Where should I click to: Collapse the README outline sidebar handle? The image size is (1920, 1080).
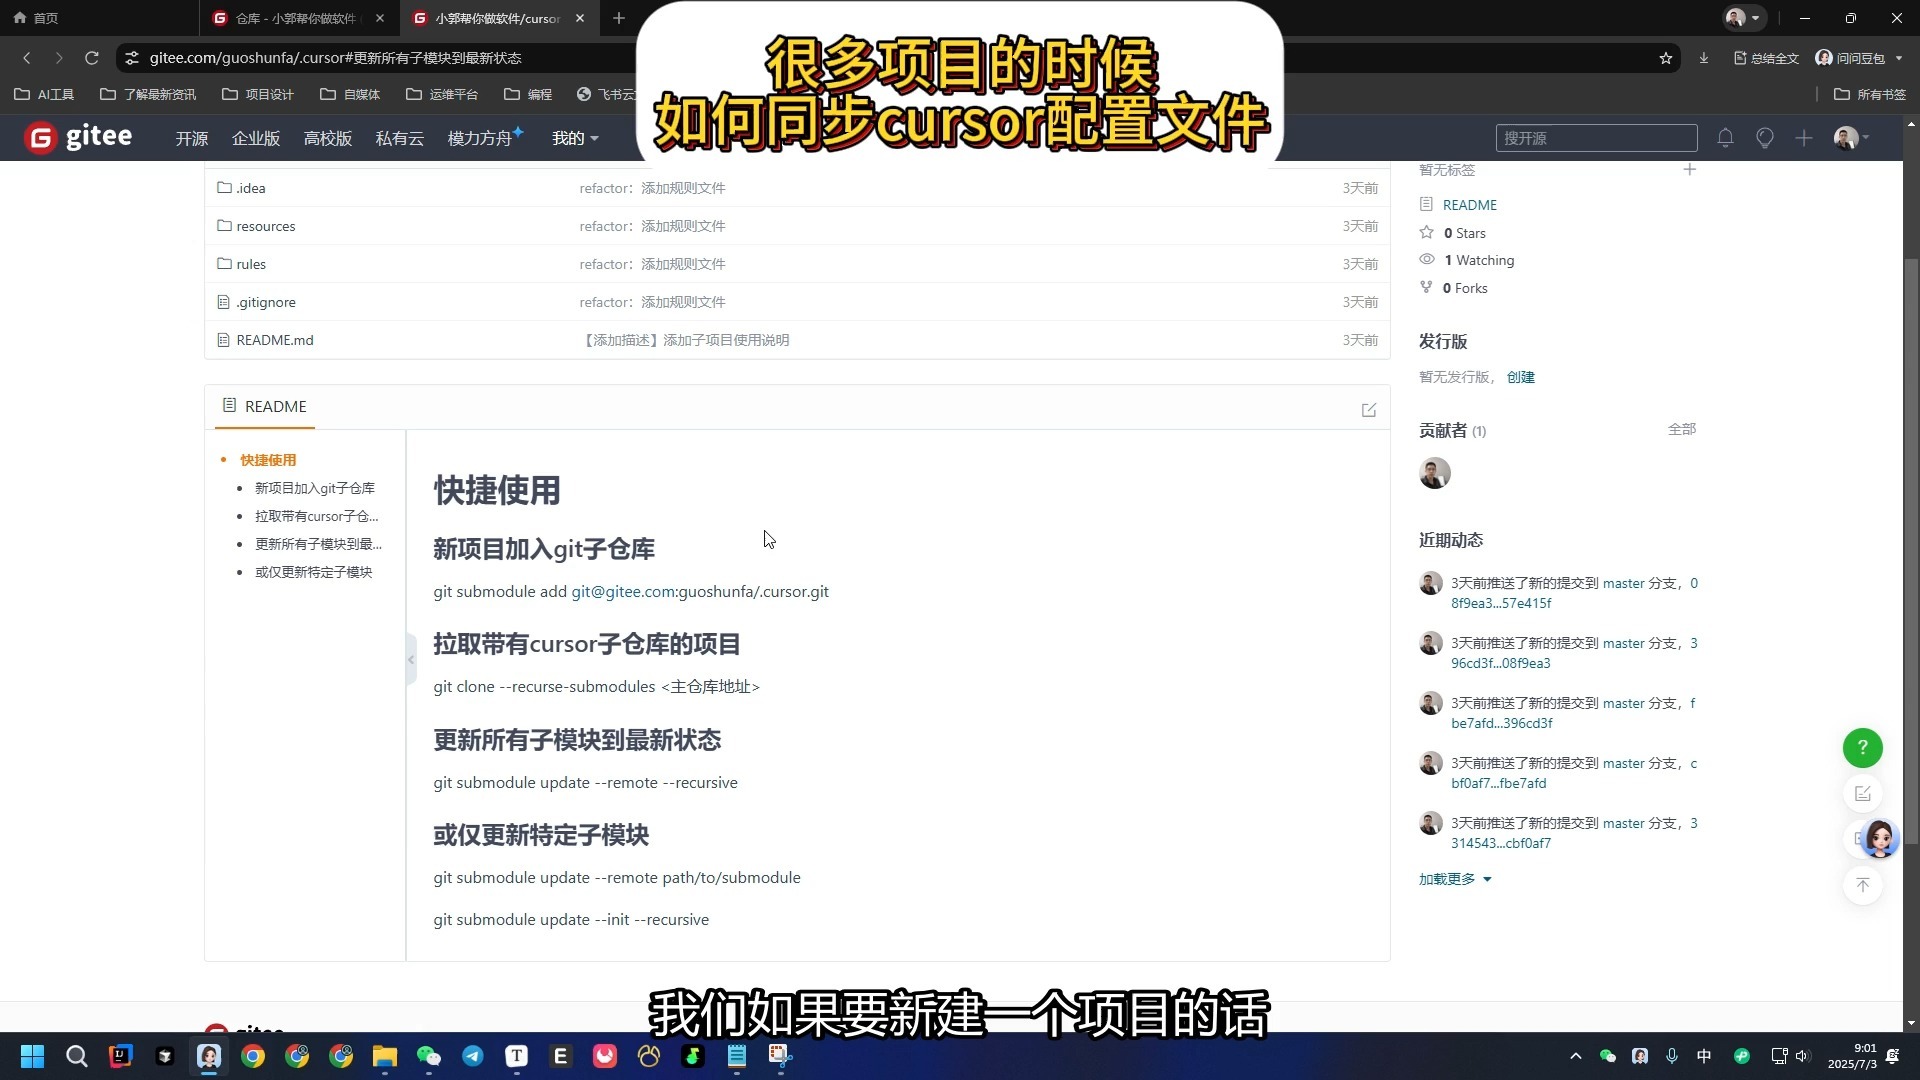(x=411, y=659)
